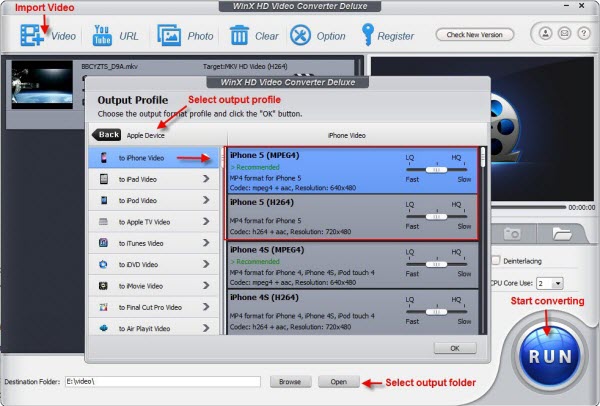Click the snapshot camera icon under preview
The image size is (600, 406).
(x=512, y=233)
